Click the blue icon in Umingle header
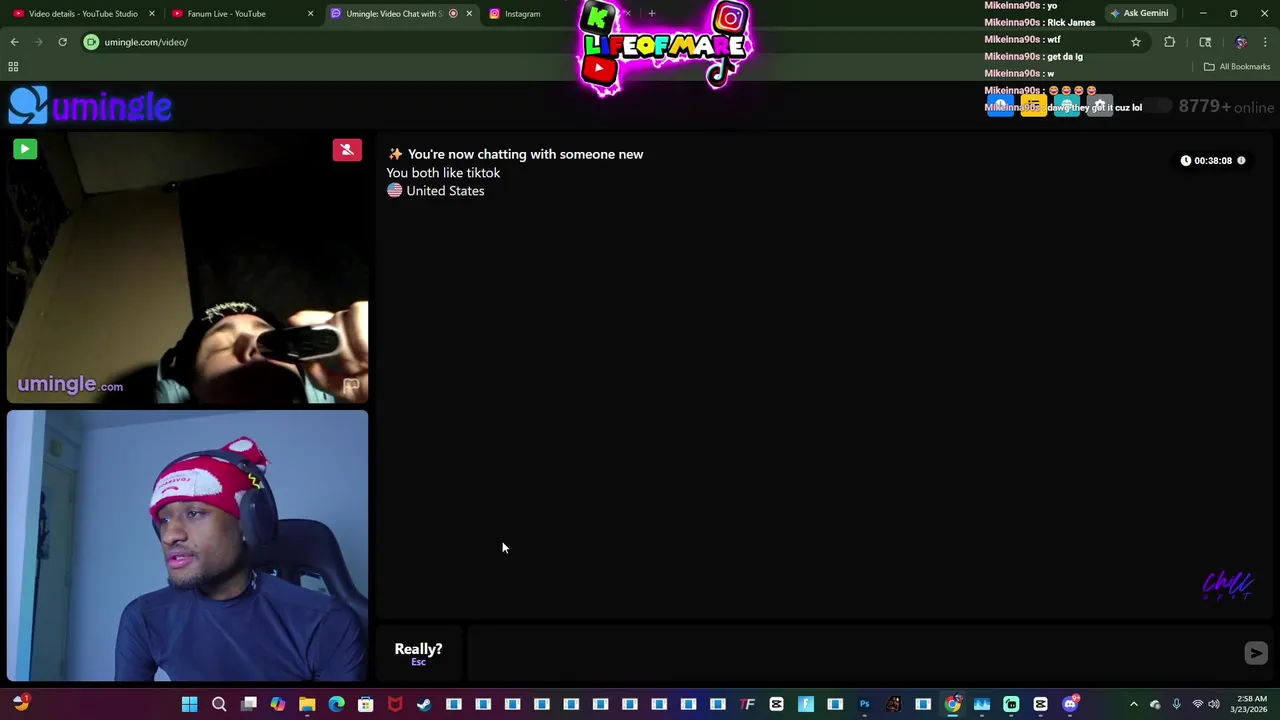This screenshot has height=720, width=1280. coord(1000,107)
